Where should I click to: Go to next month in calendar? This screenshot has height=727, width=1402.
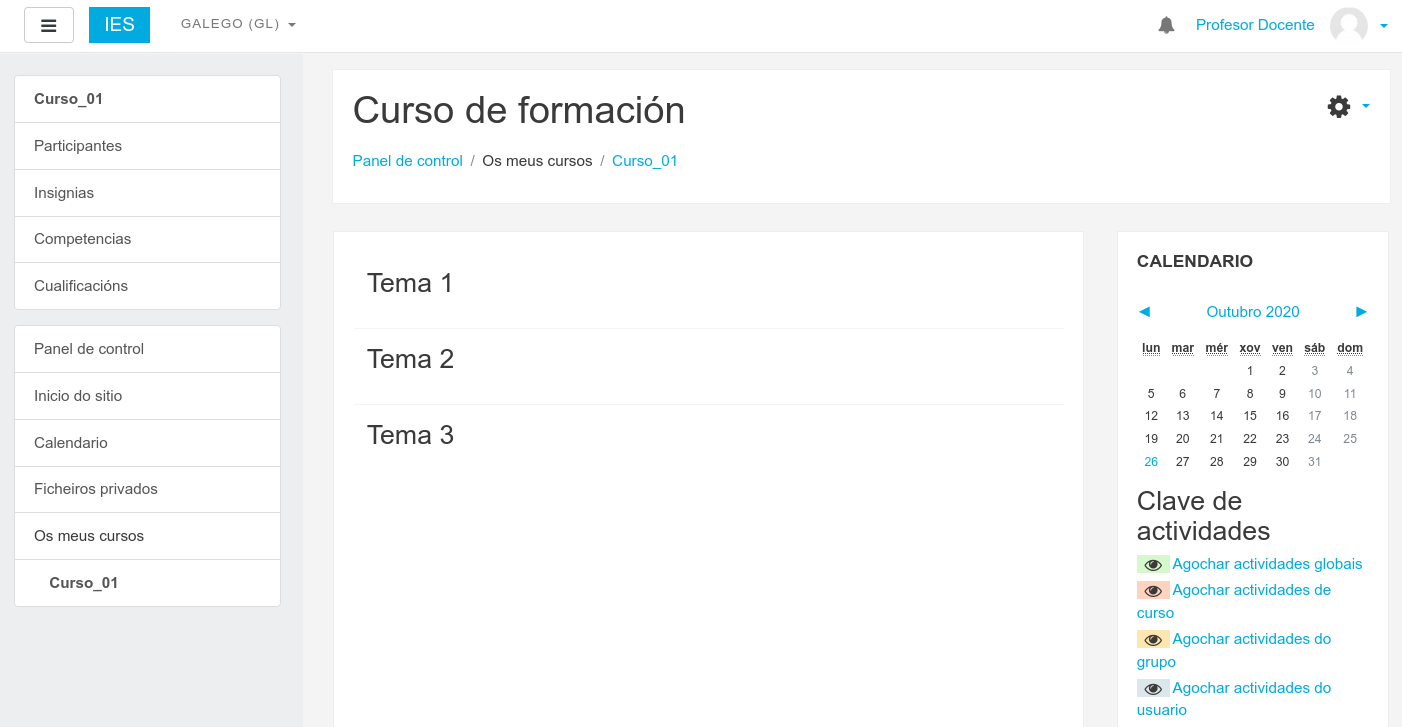1361,311
